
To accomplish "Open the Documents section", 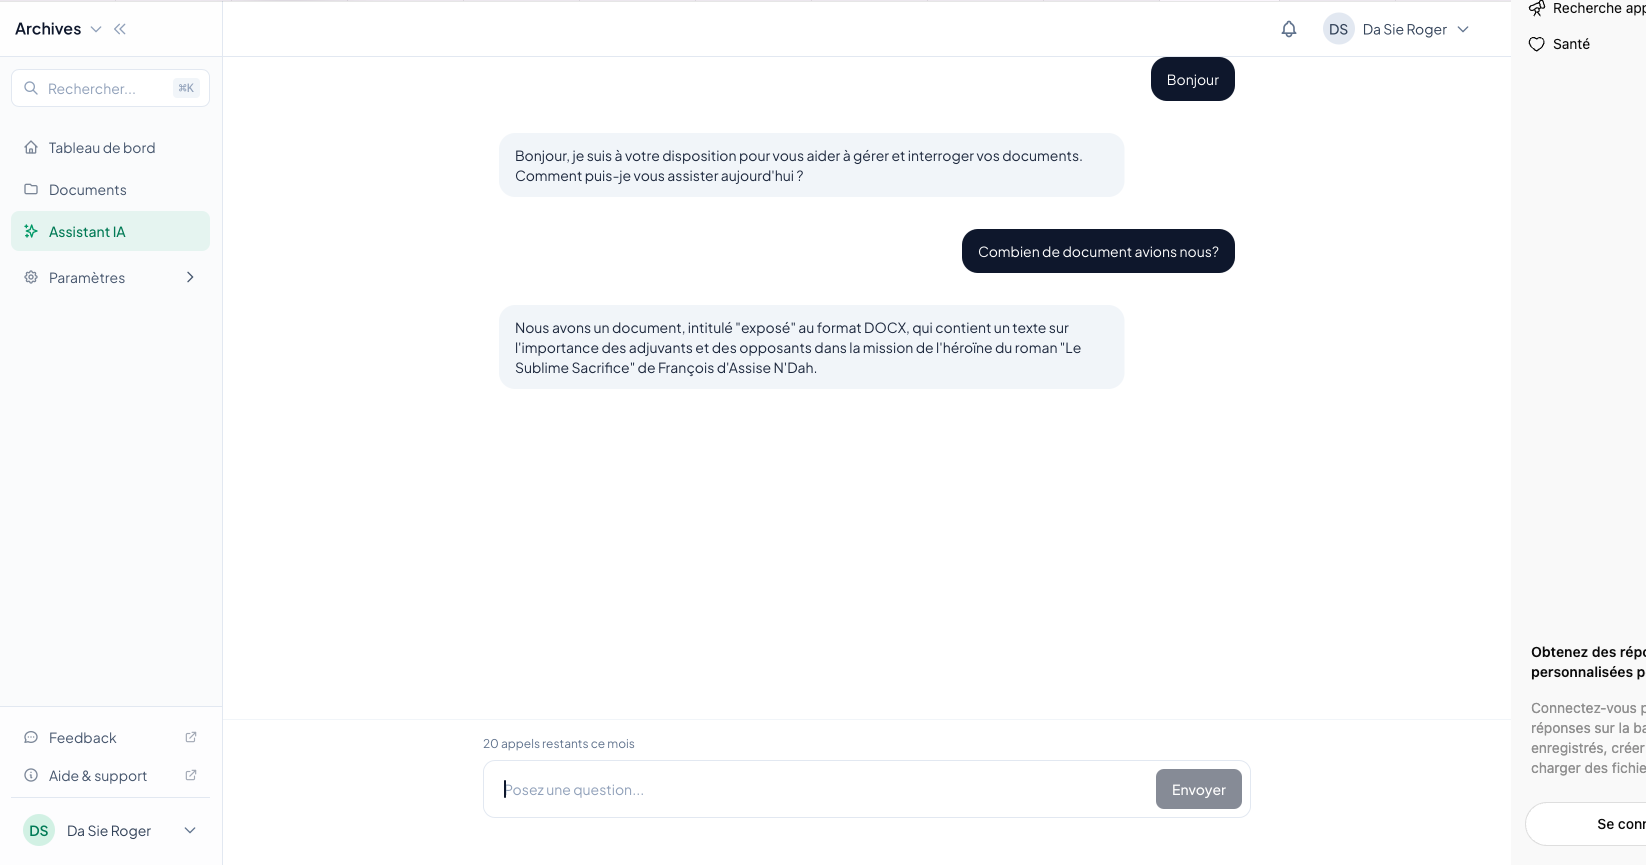I will point(88,190).
